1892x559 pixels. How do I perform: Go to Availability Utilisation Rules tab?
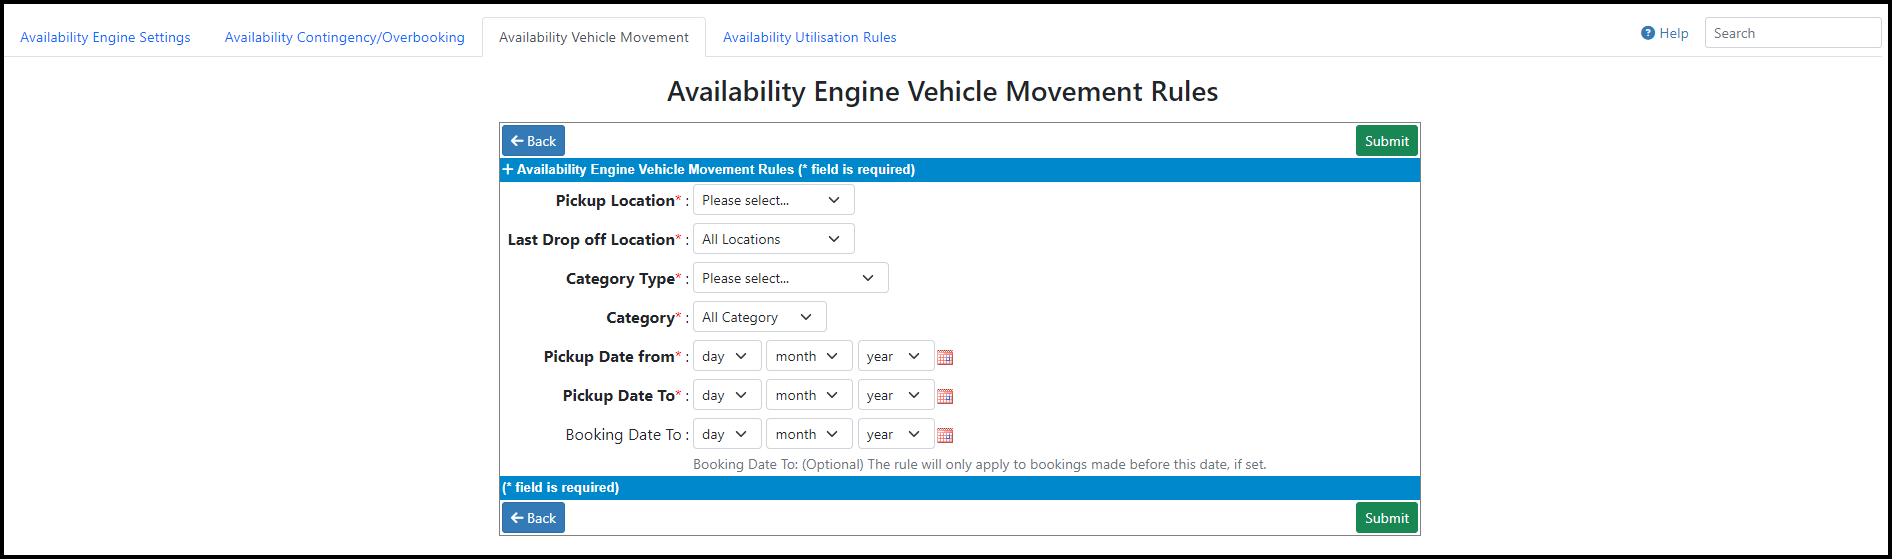[810, 37]
